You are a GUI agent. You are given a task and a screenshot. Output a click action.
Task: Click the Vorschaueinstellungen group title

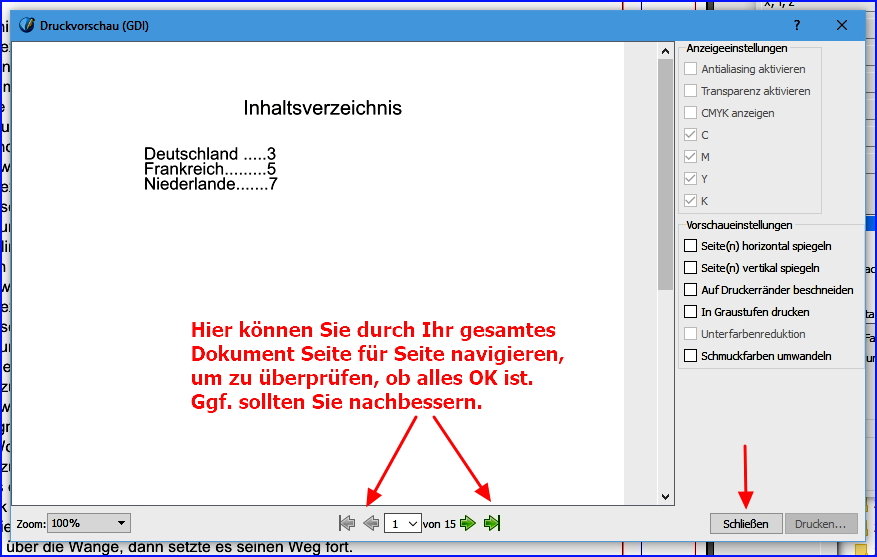(x=739, y=225)
